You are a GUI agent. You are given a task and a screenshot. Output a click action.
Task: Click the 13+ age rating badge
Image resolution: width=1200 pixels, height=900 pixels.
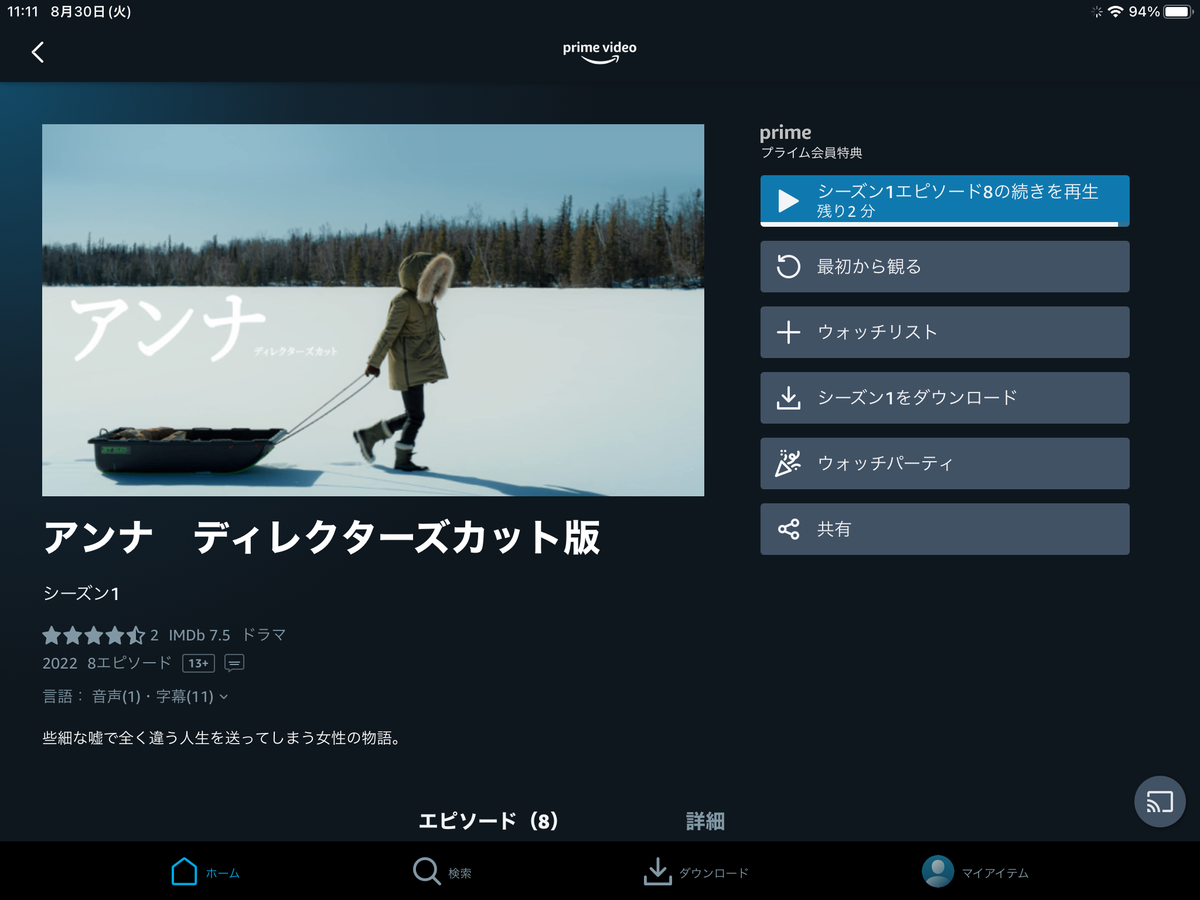198,663
